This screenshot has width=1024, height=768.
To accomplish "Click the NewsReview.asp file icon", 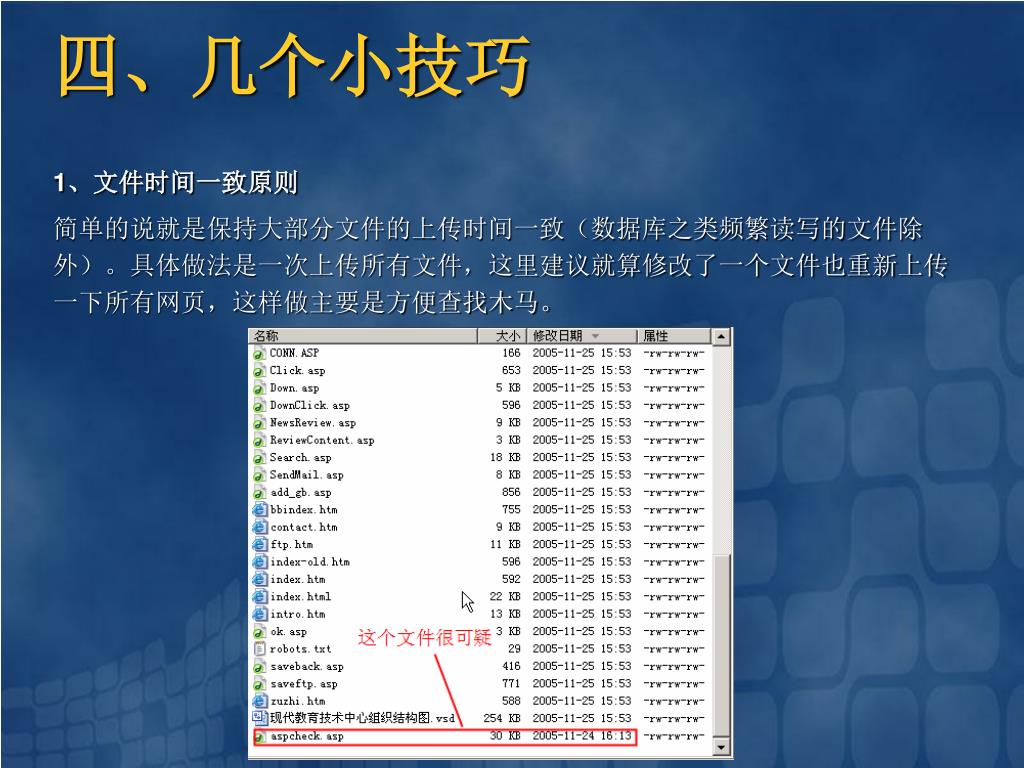I will click(x=259, y=423).
